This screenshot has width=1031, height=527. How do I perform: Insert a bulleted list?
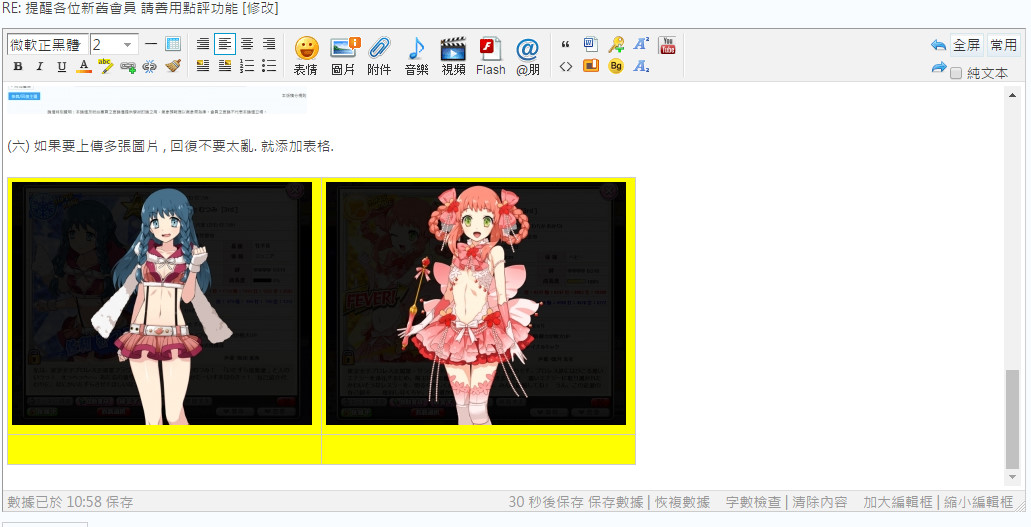(269, 66)
